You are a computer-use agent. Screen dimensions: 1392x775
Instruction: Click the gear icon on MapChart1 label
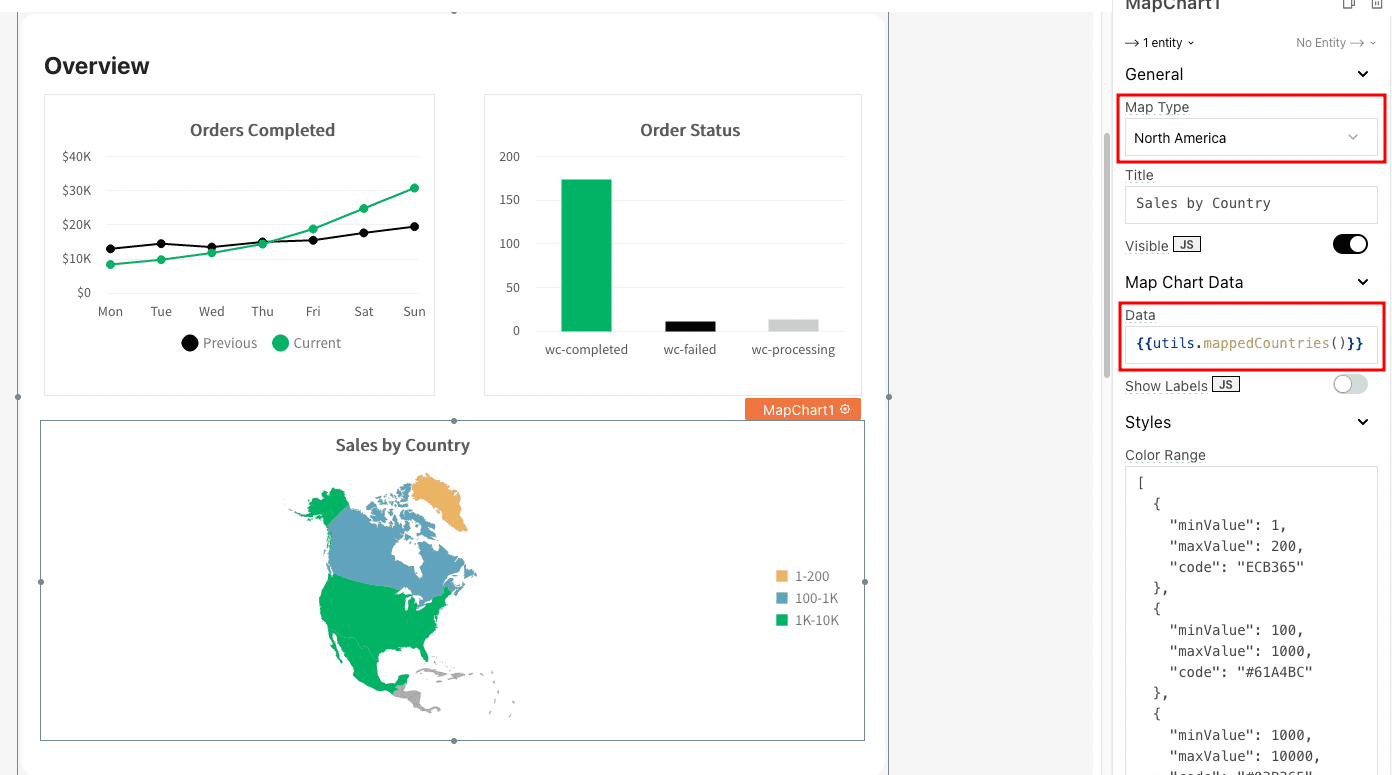(x=845, y=409)
